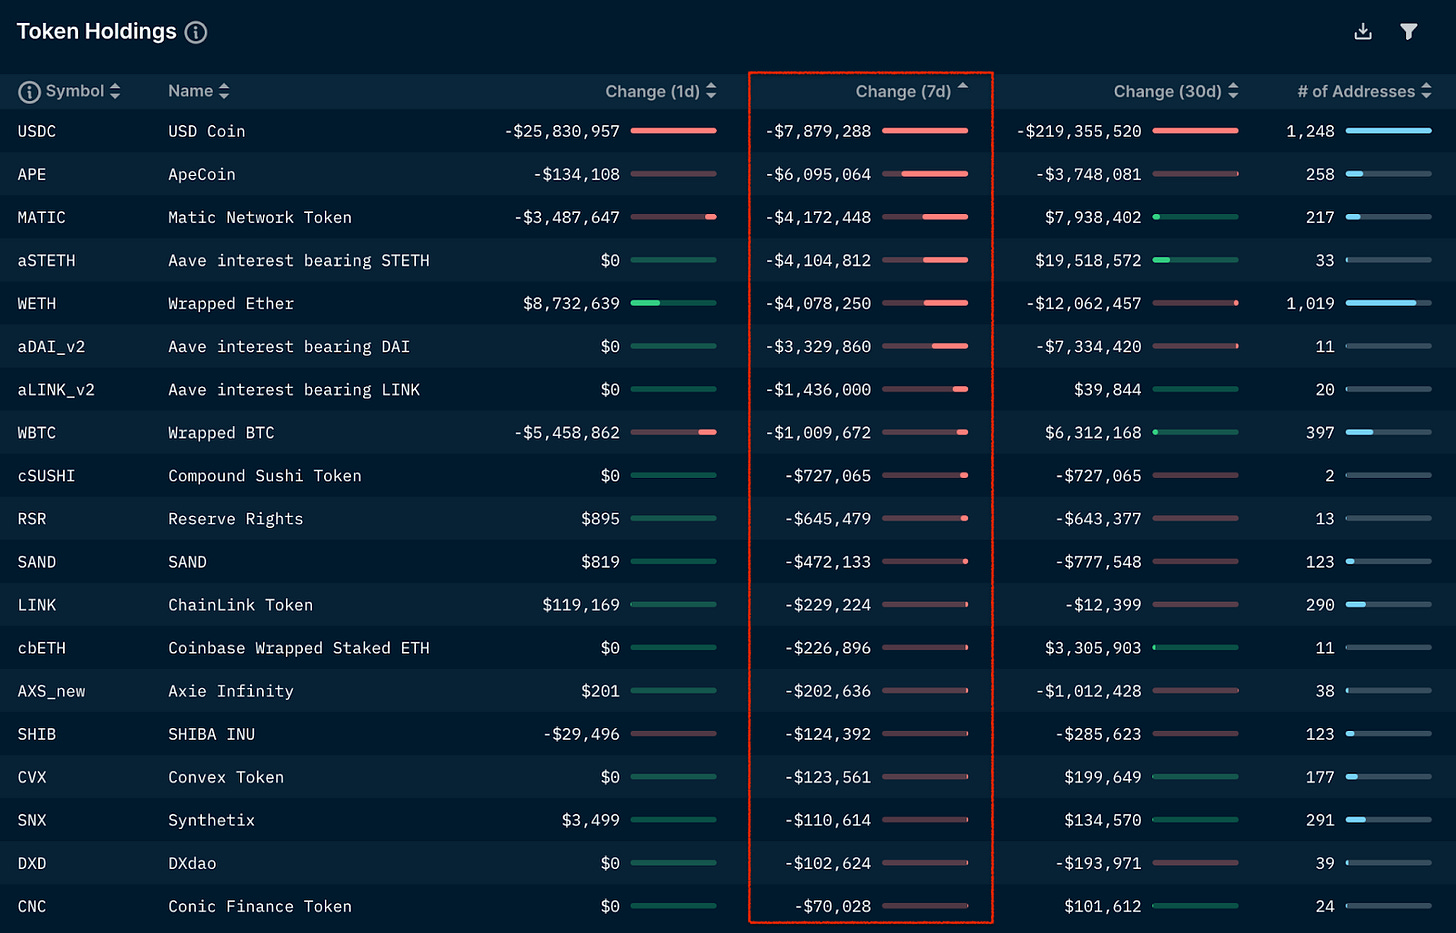Click the address count 397
The image size is (1456, 933).
(1320, 432)
